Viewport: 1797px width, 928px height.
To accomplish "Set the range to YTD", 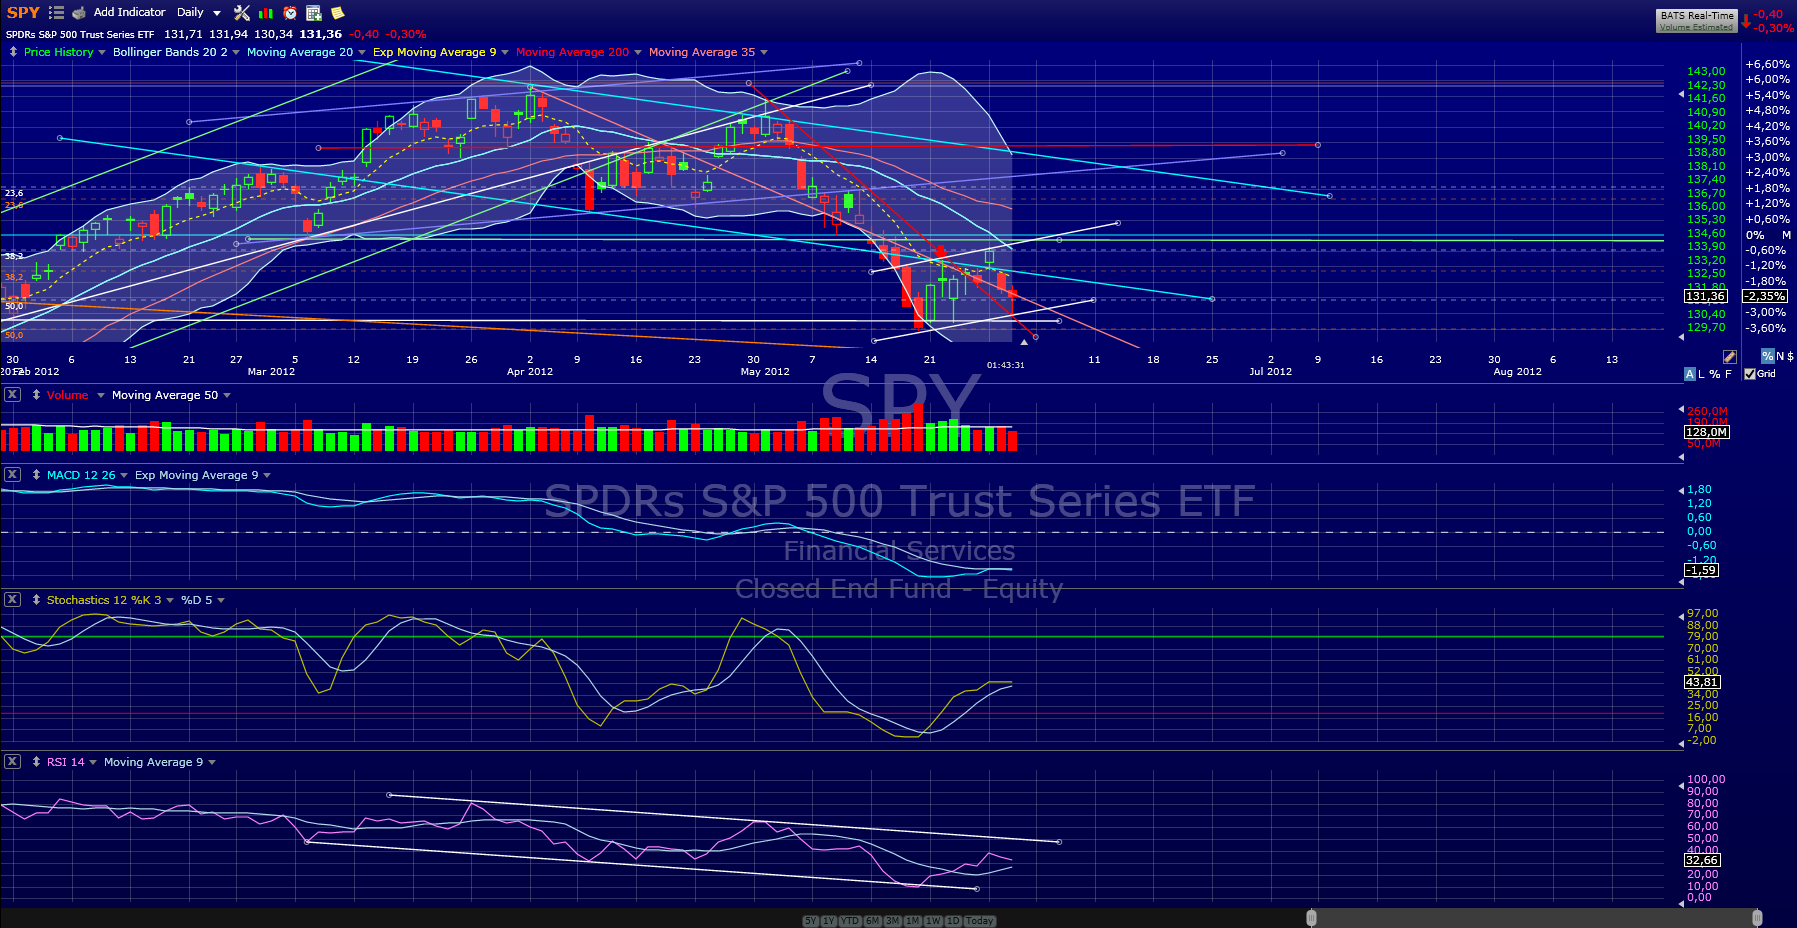I will click(850, 921).
